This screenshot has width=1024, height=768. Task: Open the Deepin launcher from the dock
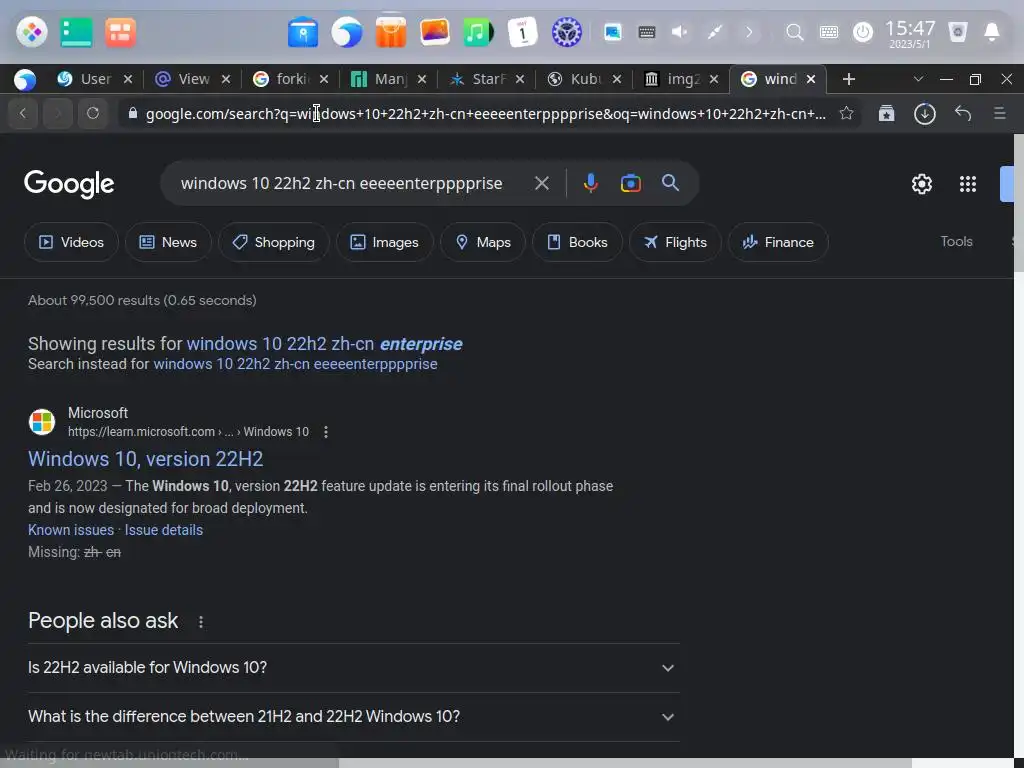pos(31,32)
